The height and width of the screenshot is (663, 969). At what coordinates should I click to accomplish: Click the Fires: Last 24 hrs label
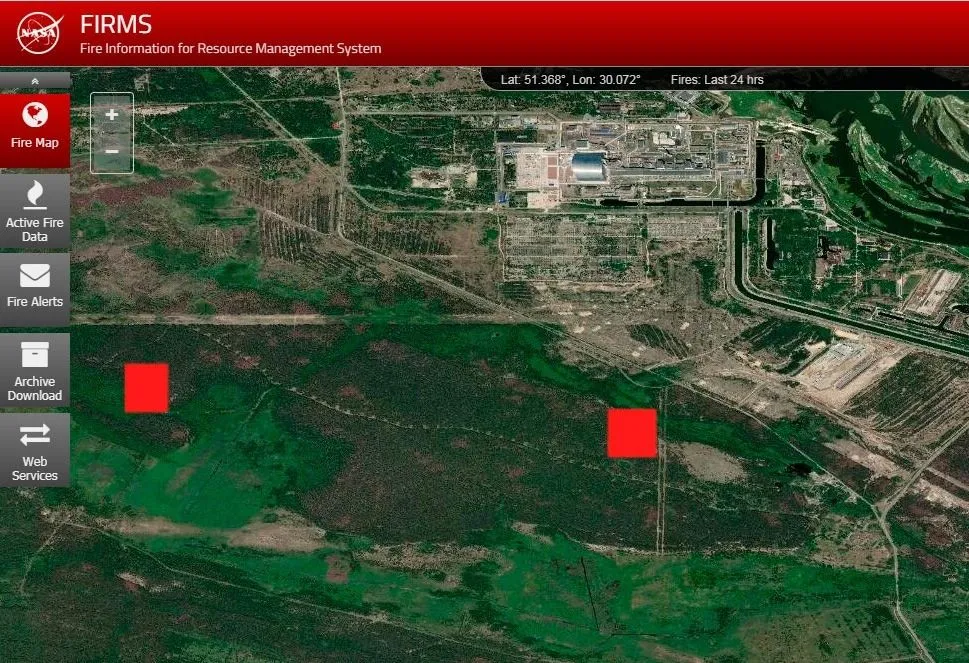click(x=717, y=79)
